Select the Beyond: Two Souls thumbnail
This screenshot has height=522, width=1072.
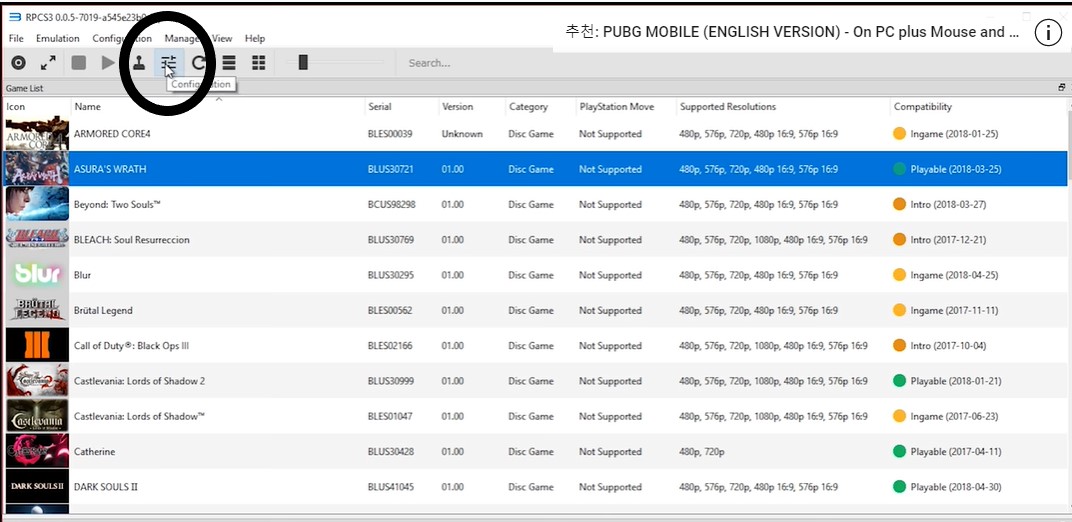[x=37, y=204]
